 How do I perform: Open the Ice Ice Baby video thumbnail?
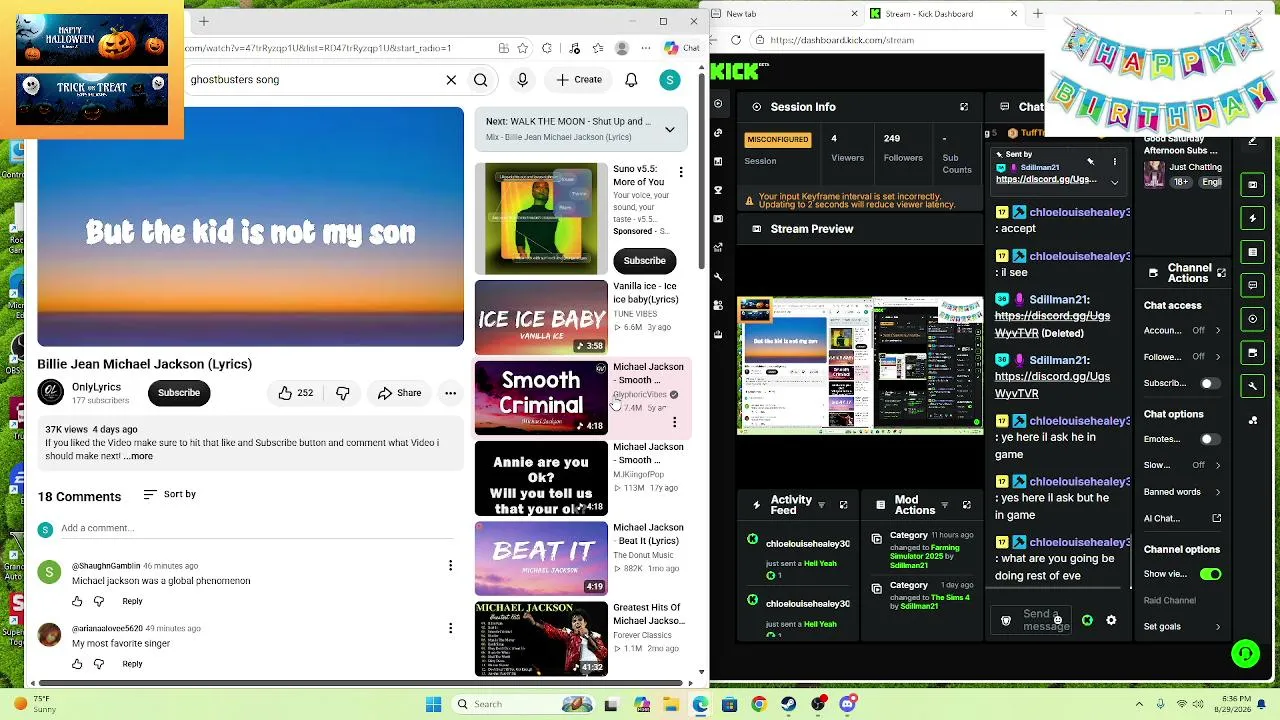pyautogui.click(x=541, y=318)
